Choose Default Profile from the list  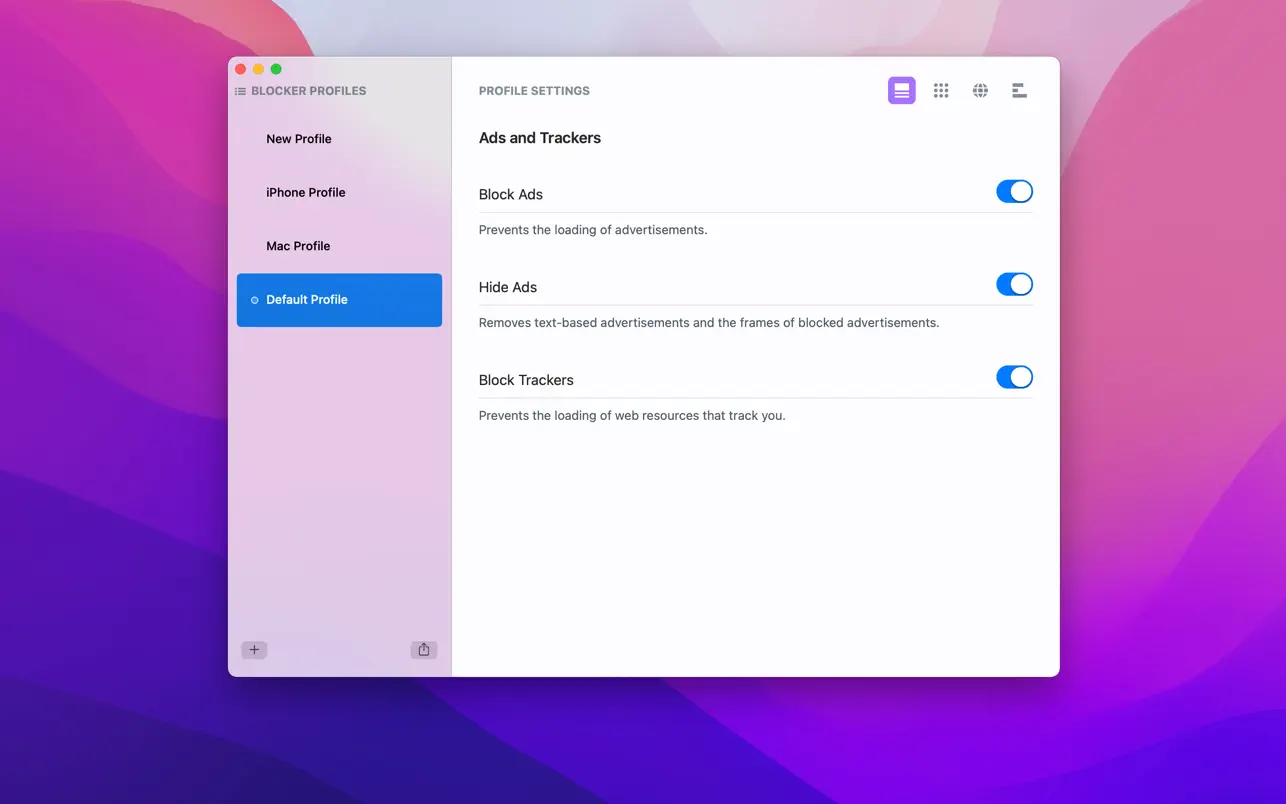point(307,300)
